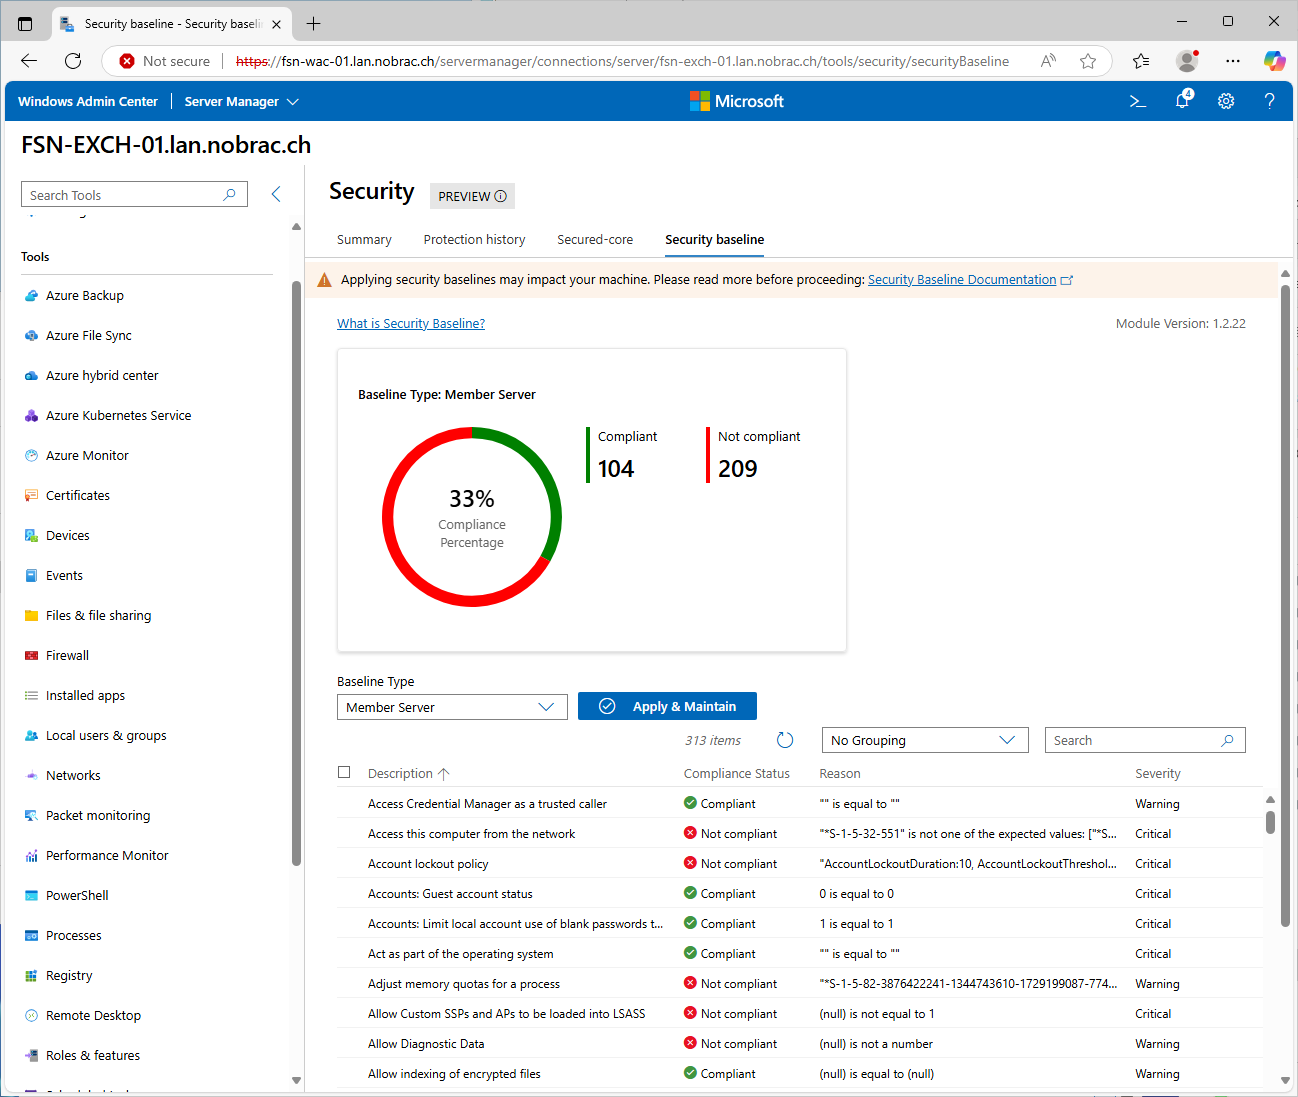
Task: Open the Azure Monitor icon
Action: (31, 456)
